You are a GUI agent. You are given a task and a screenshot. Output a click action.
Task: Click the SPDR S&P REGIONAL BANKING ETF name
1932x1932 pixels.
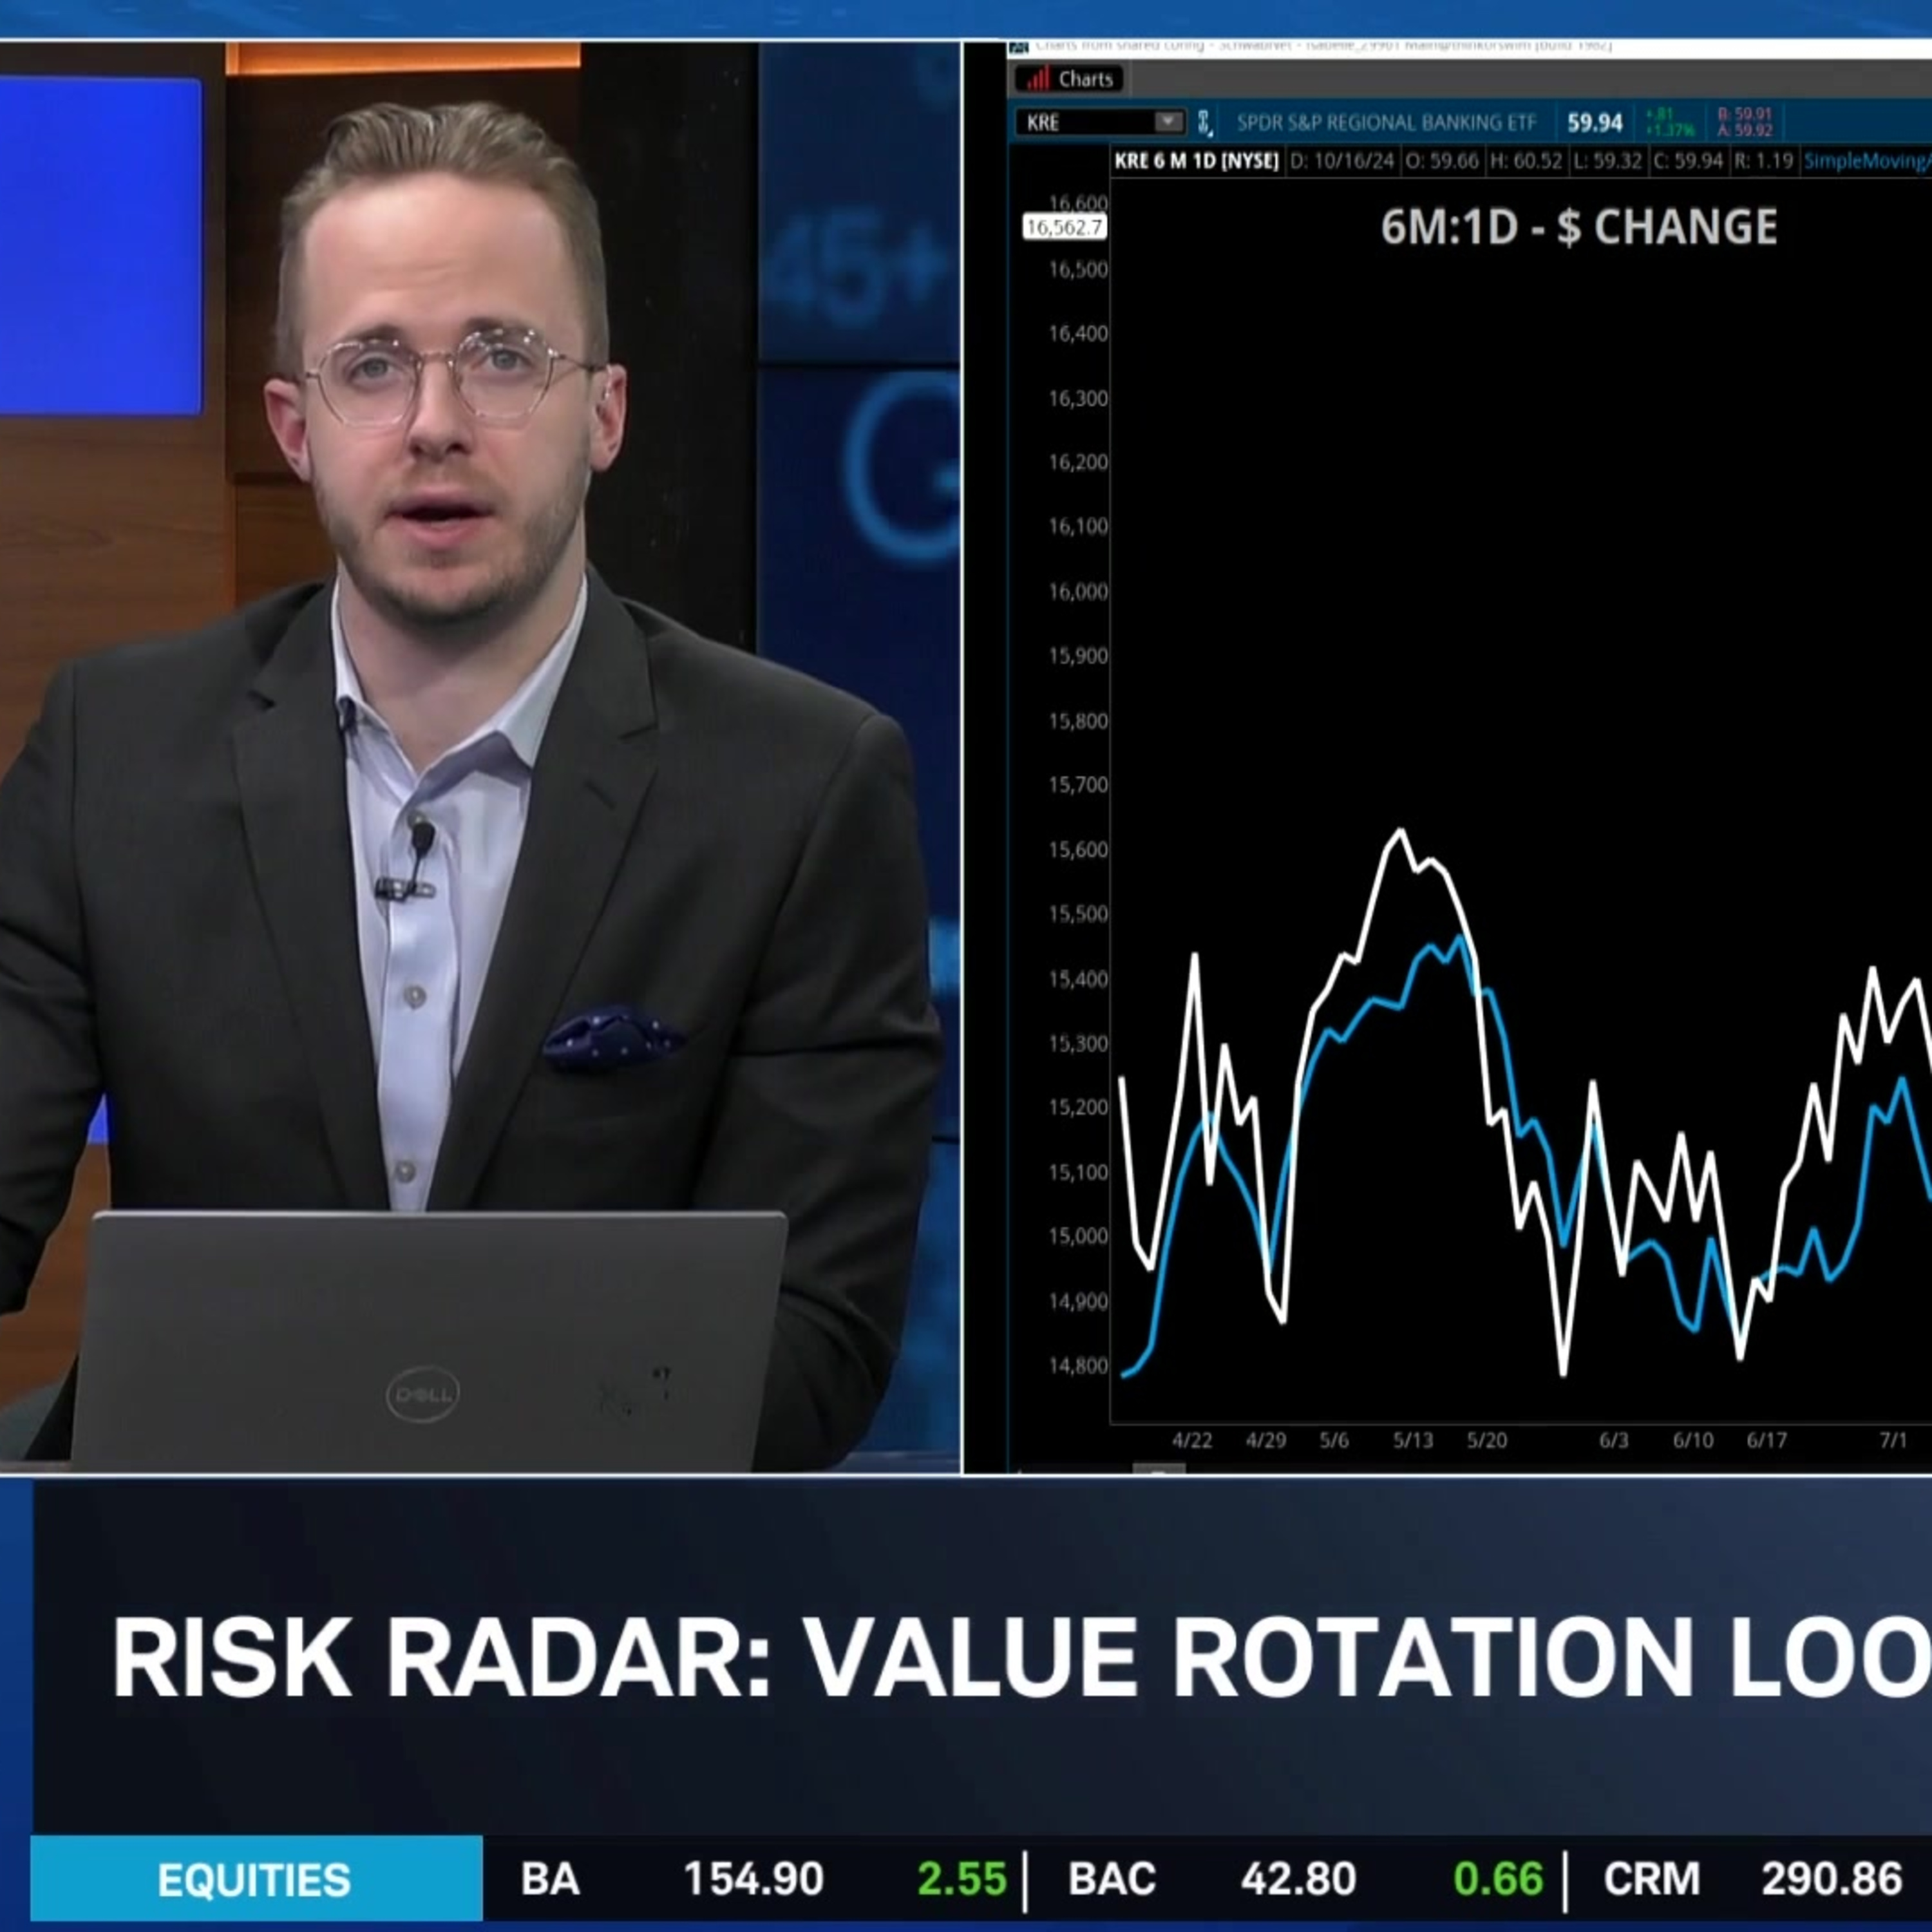(1386, 123)
